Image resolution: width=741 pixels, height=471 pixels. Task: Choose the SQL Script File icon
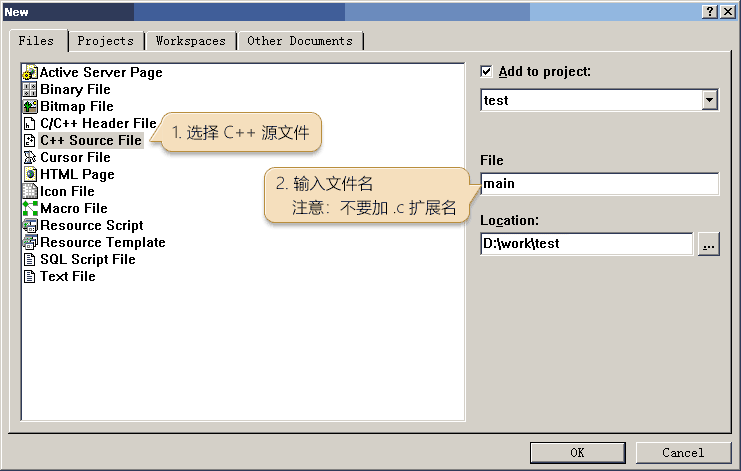30,260
